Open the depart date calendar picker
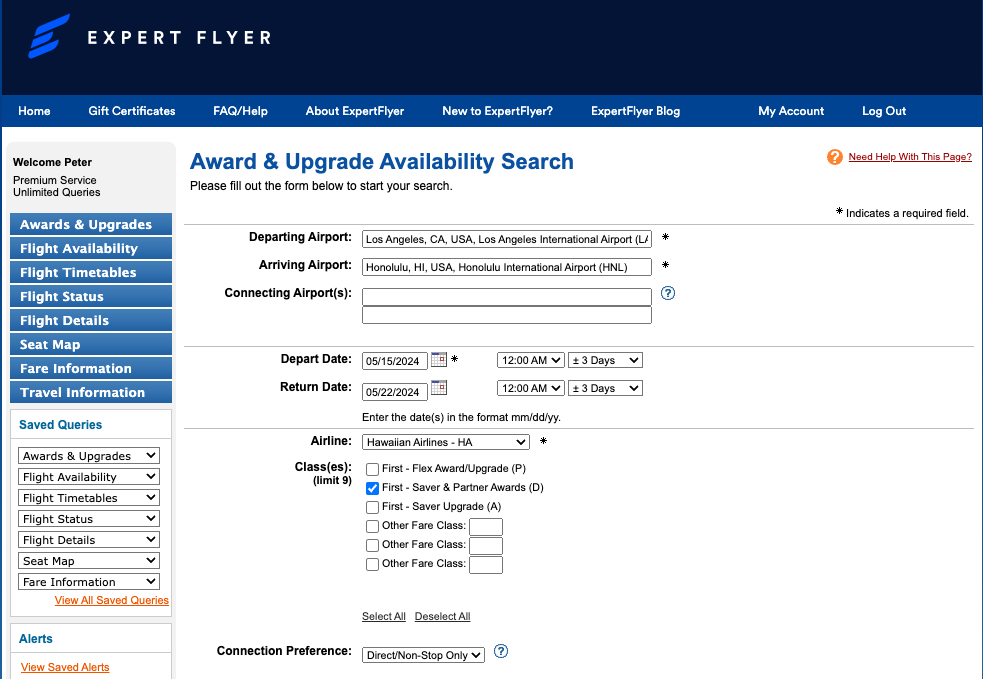Screen dimensions: 983x679 (438, 360)
